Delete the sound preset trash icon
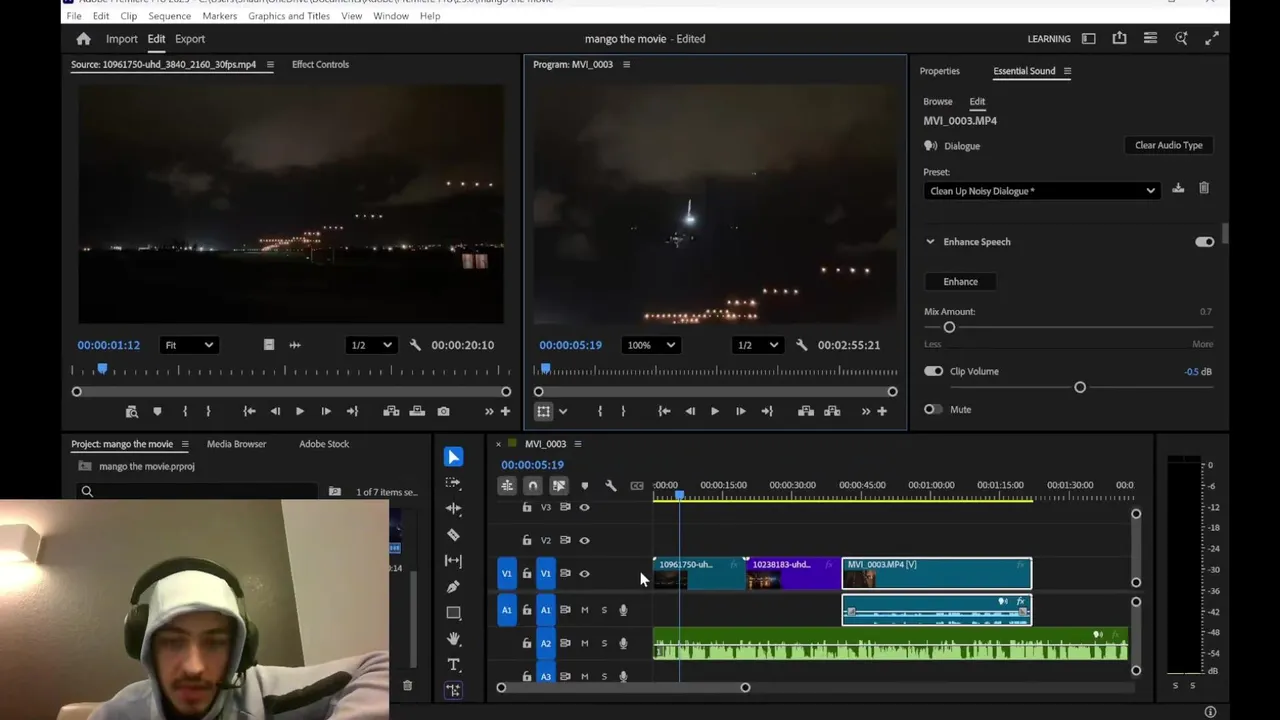Image resolution: width=1280 pixels, height=720 pixels. [x=1204, y=189]
